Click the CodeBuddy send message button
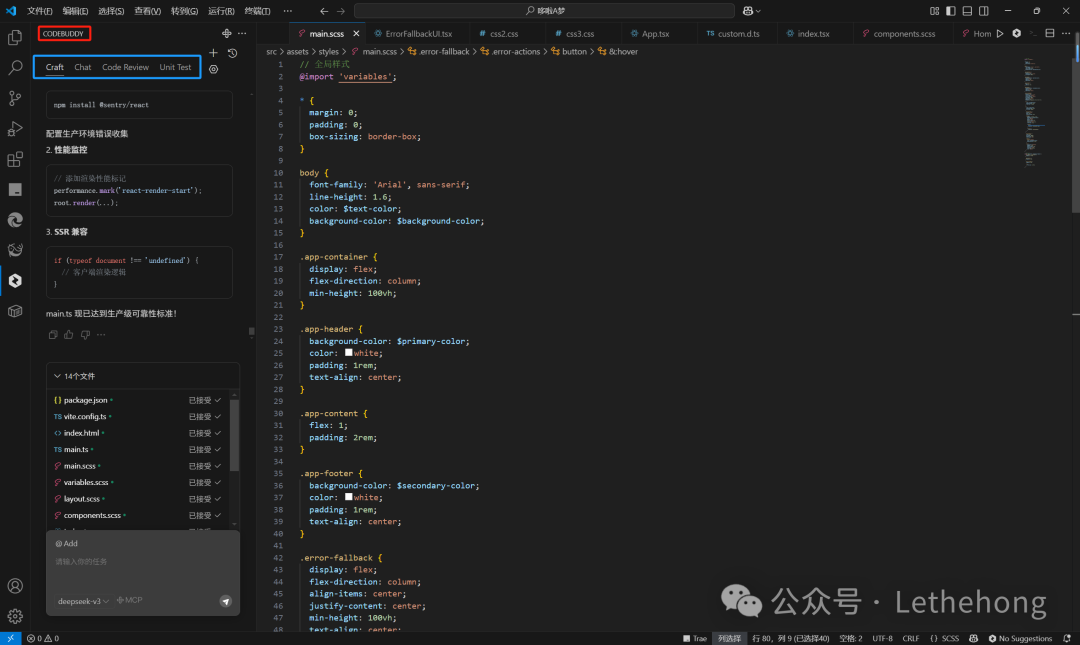Screen dimensions: 1080x645 point(225,601)
